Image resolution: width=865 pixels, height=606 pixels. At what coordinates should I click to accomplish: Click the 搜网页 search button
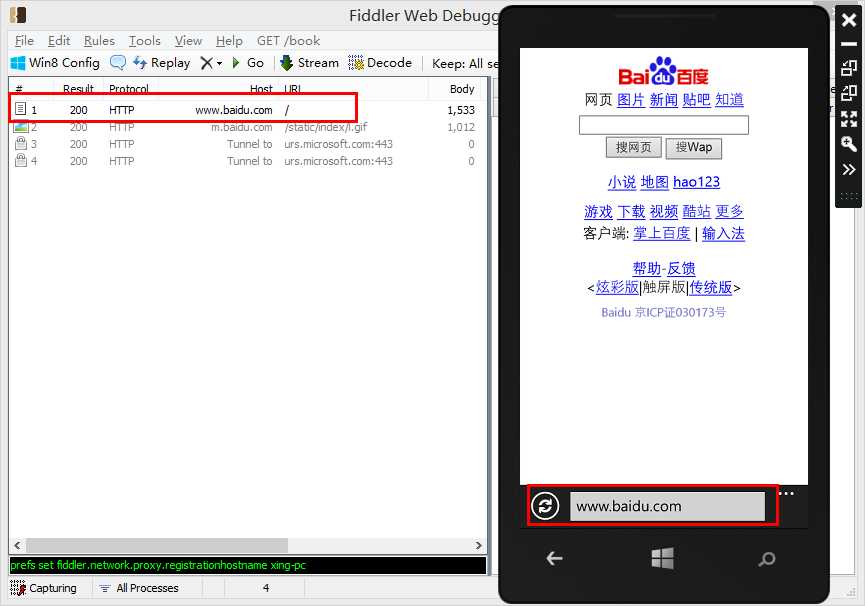(633, 147)
